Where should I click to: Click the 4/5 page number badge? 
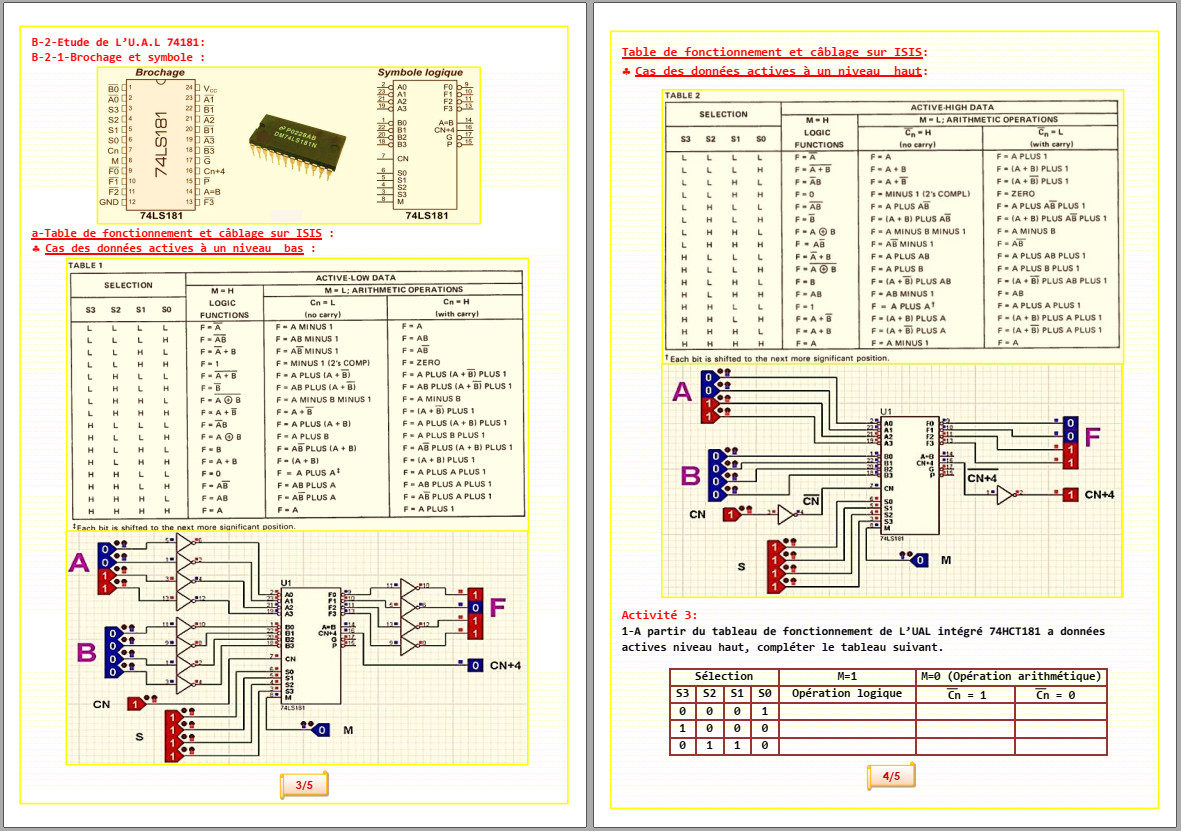(890, 776)
